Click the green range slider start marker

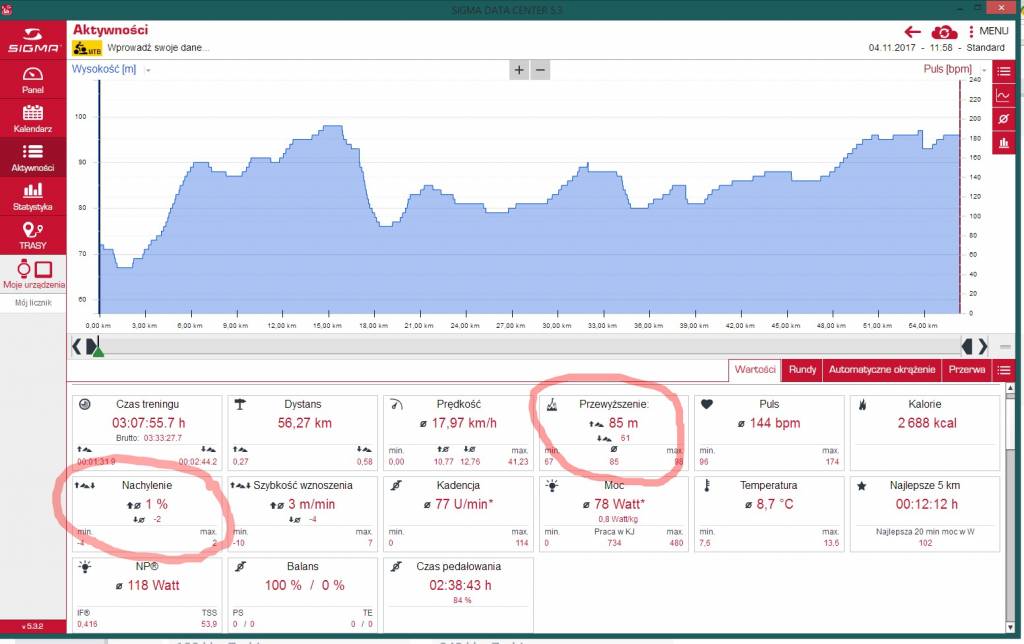pos(98,351)
